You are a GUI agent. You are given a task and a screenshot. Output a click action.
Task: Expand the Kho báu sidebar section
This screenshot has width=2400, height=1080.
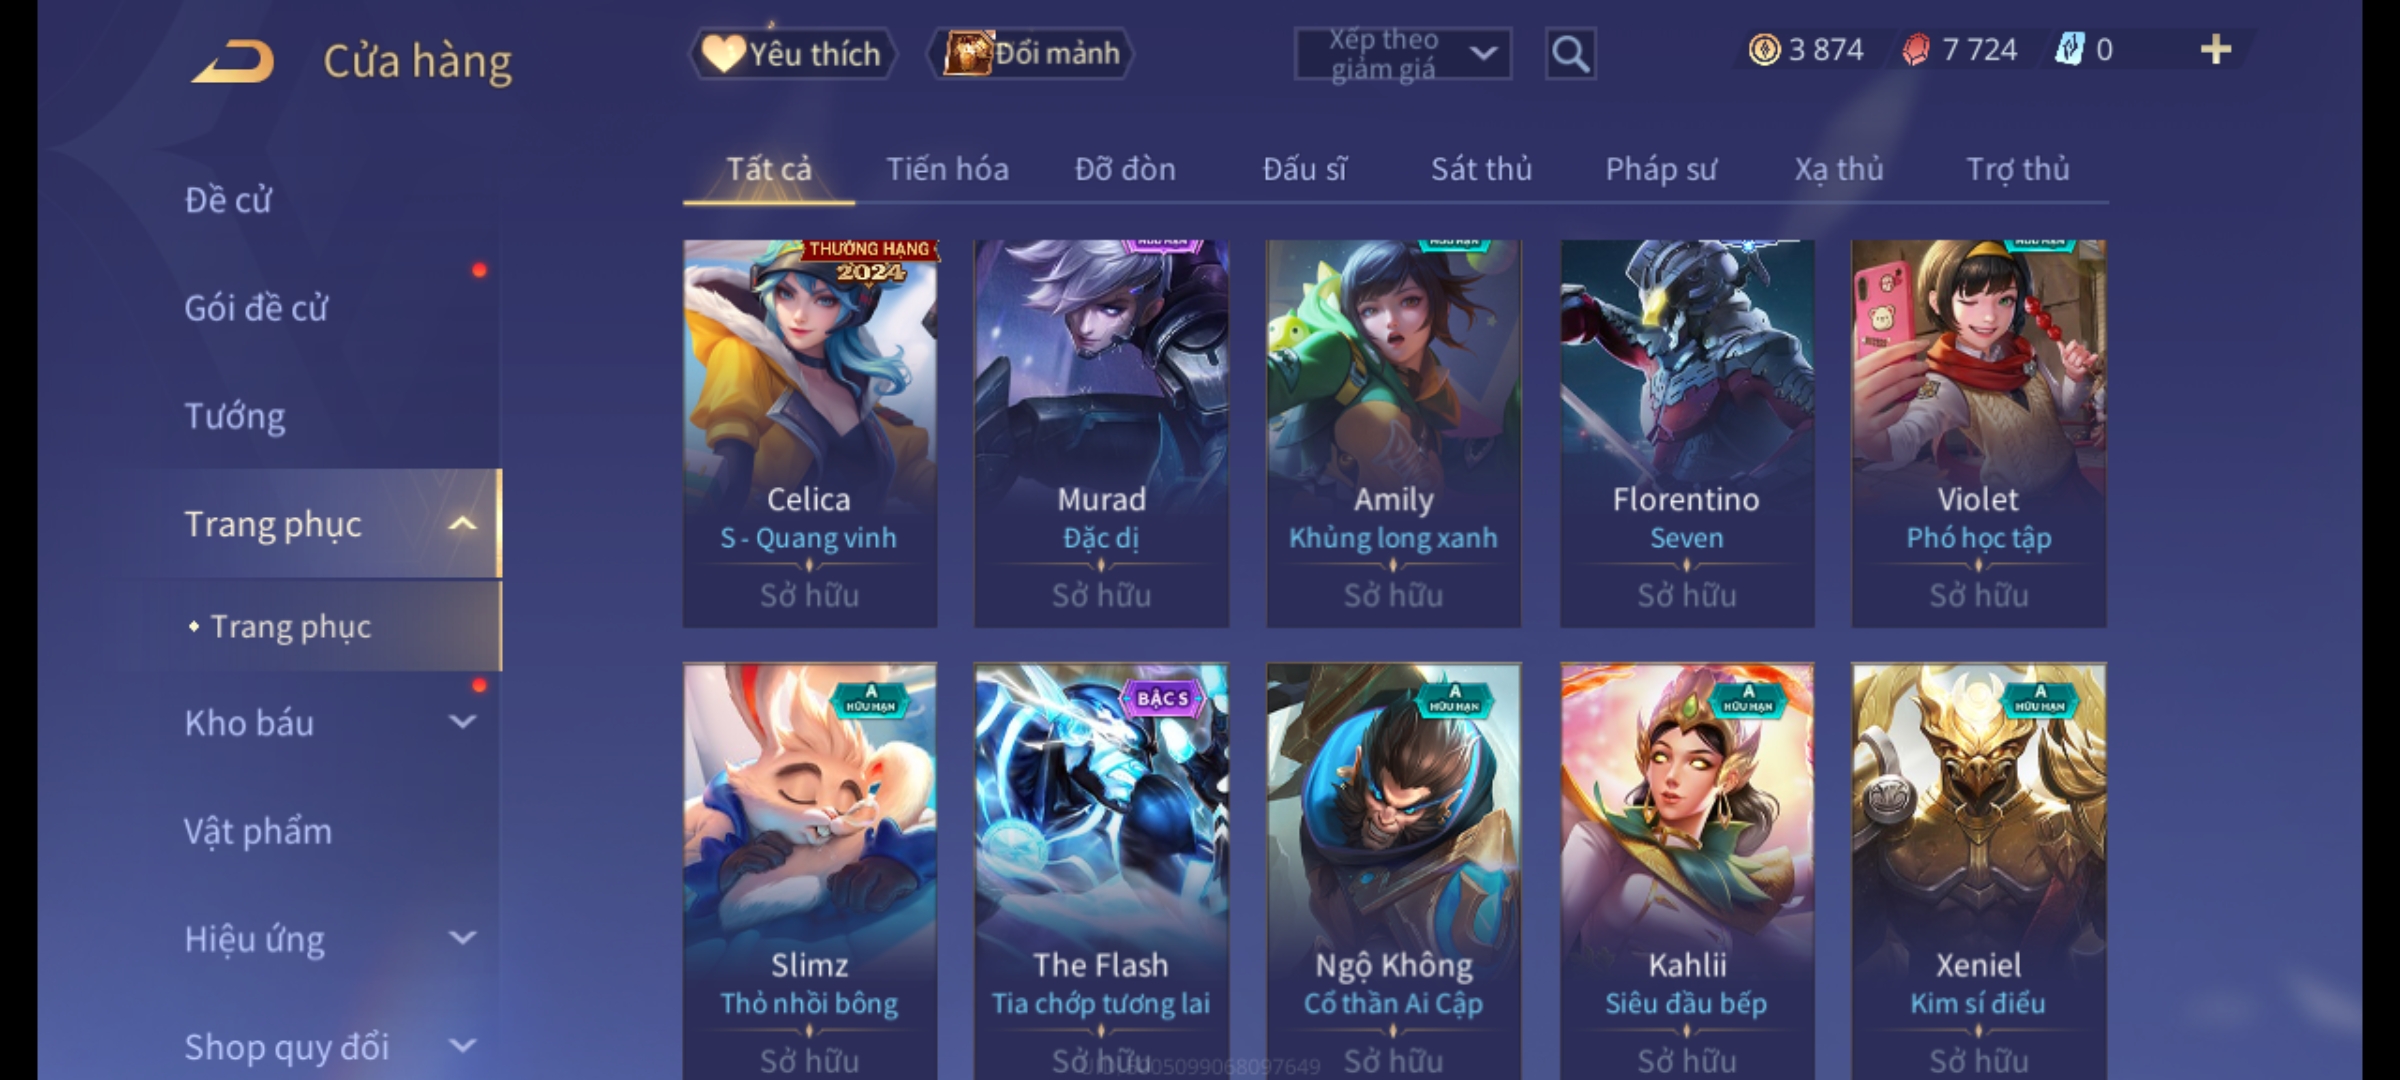(462, 722)
